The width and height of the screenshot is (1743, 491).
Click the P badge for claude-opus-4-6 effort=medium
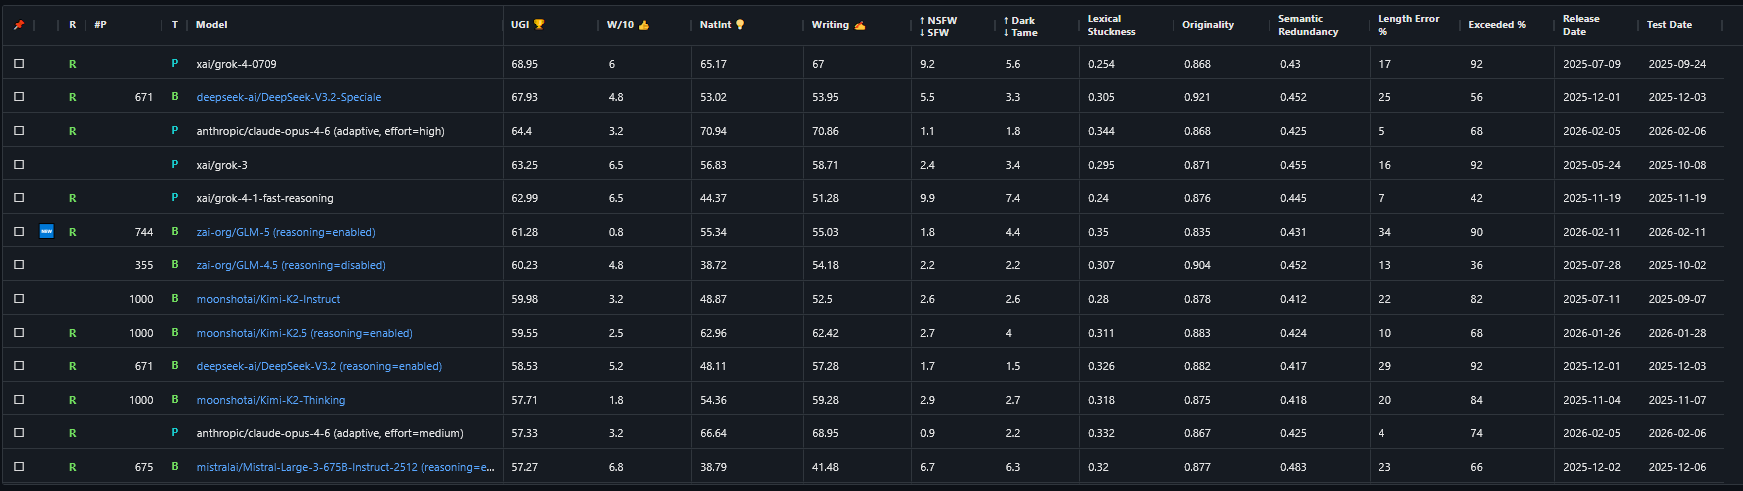(175, 433)
